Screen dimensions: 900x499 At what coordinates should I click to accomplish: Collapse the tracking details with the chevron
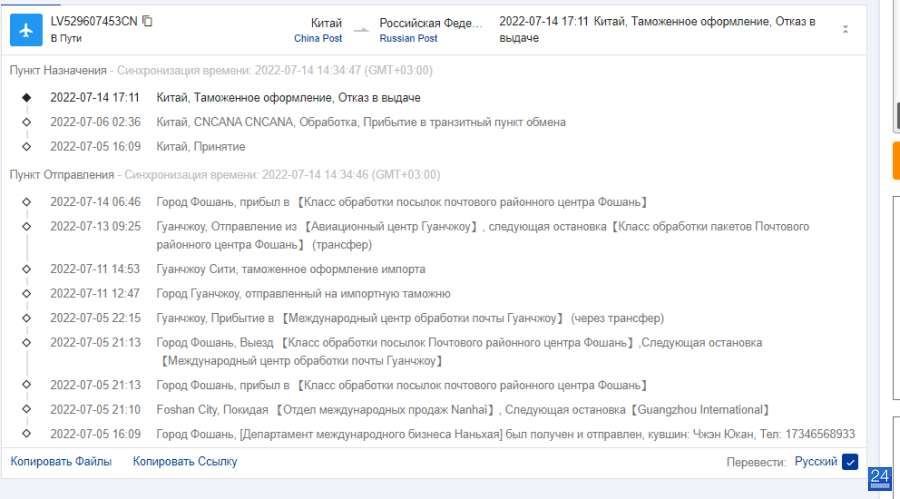pos(845,29)
